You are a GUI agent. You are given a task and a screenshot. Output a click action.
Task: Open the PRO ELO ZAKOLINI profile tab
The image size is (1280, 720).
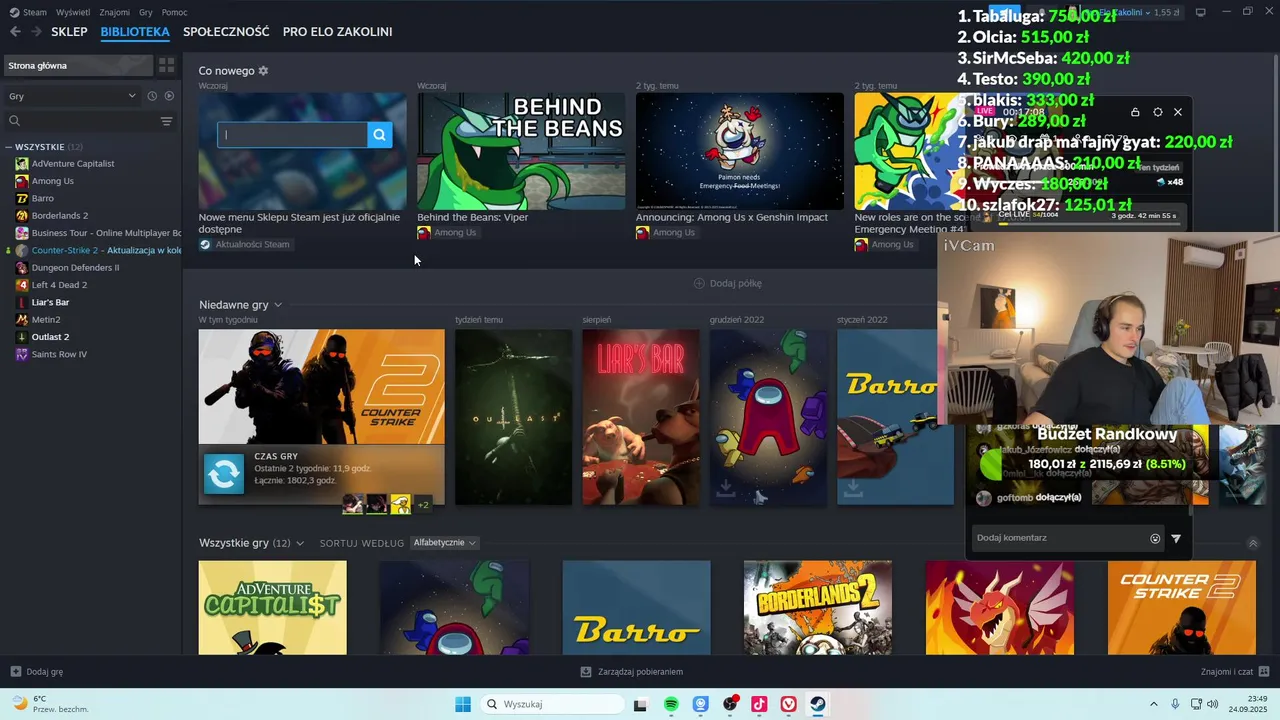[337, 32]
